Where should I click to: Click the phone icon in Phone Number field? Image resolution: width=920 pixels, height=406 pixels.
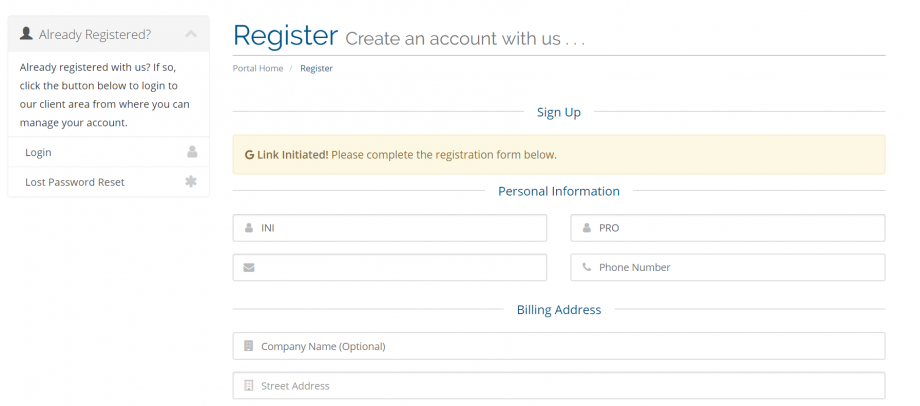(x=587, y=267)
